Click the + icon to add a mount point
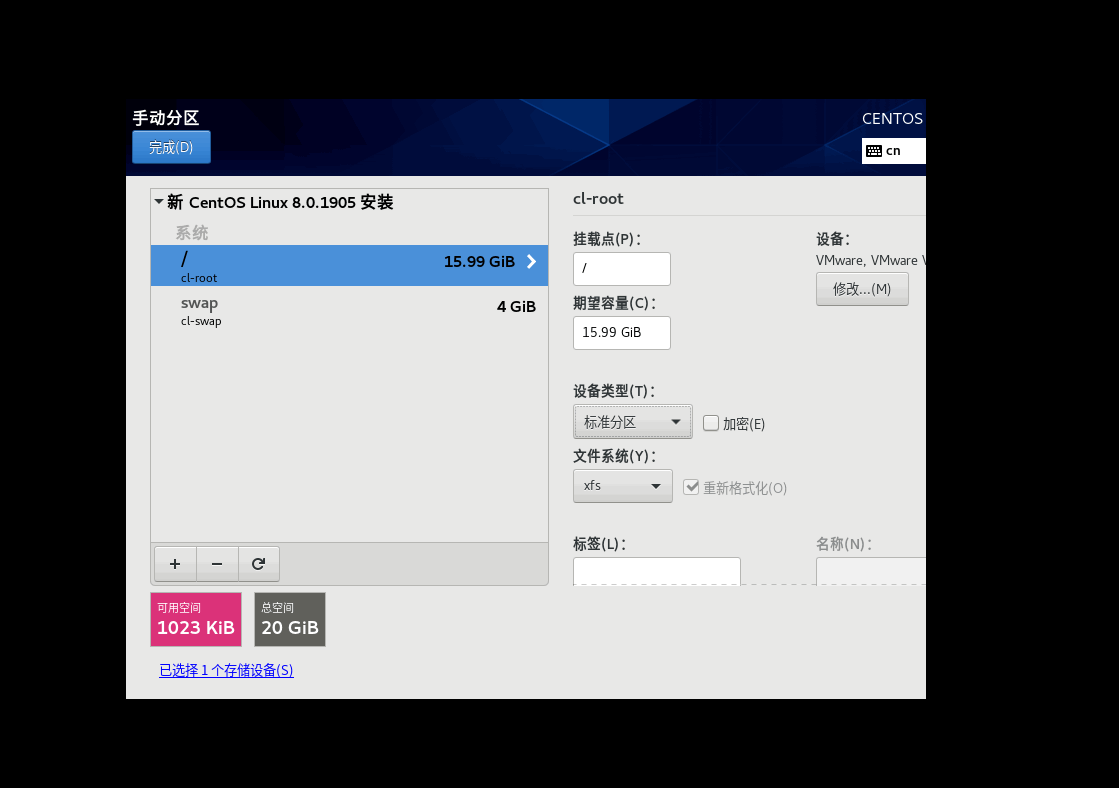This screenshot has height=788, width=1119. coord(175,563)
